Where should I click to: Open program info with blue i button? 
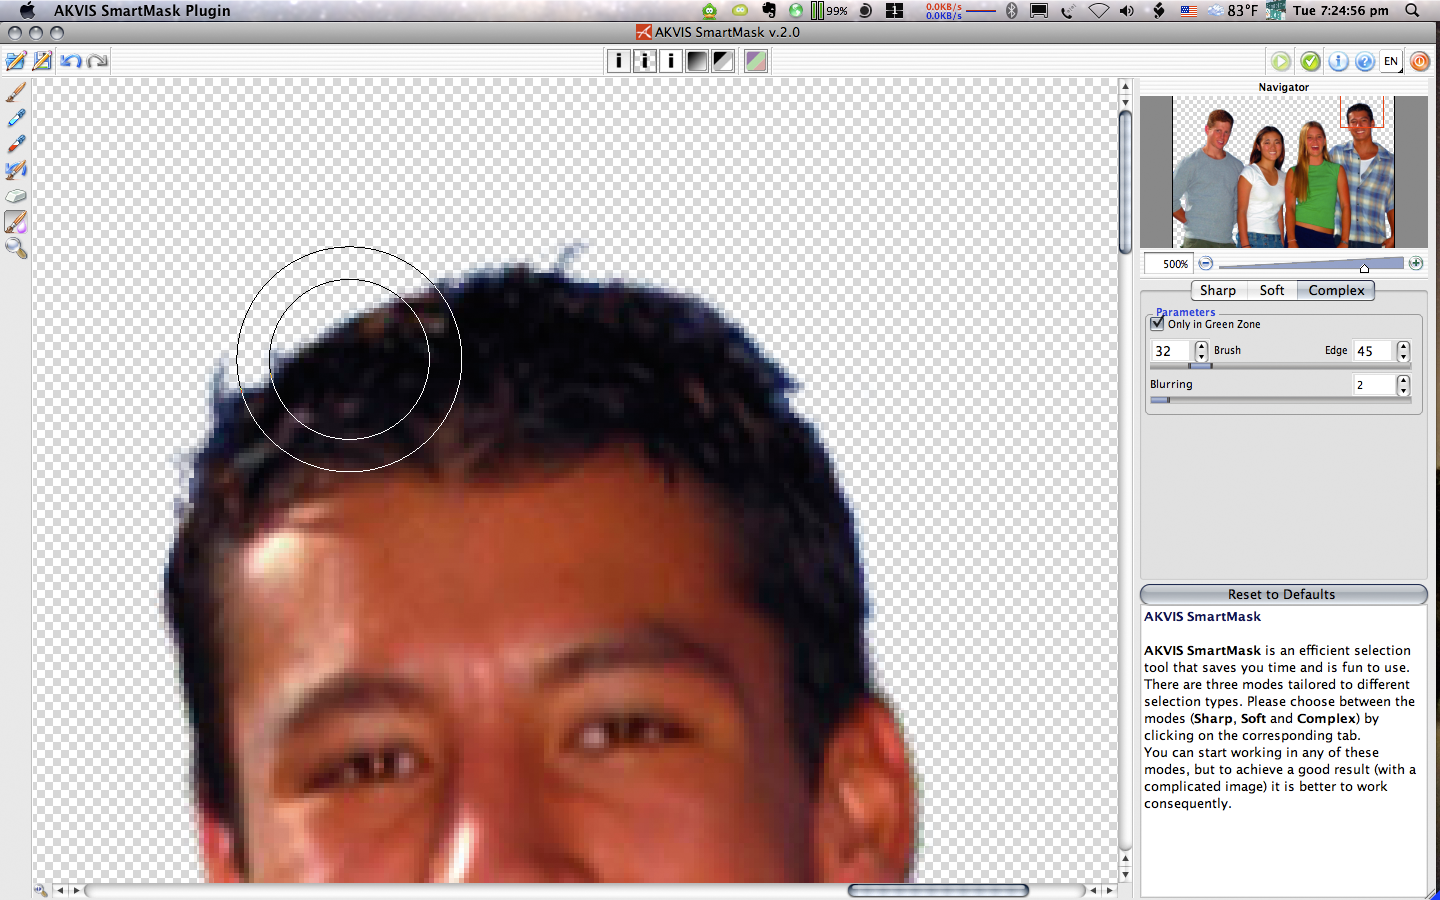pyautogui.click(x=1338, y=62)
